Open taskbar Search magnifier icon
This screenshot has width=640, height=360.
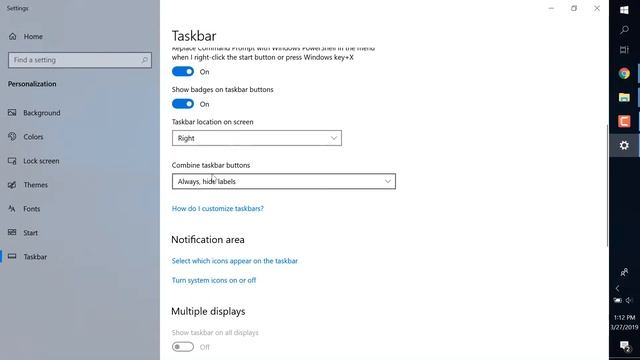(624, 30)
